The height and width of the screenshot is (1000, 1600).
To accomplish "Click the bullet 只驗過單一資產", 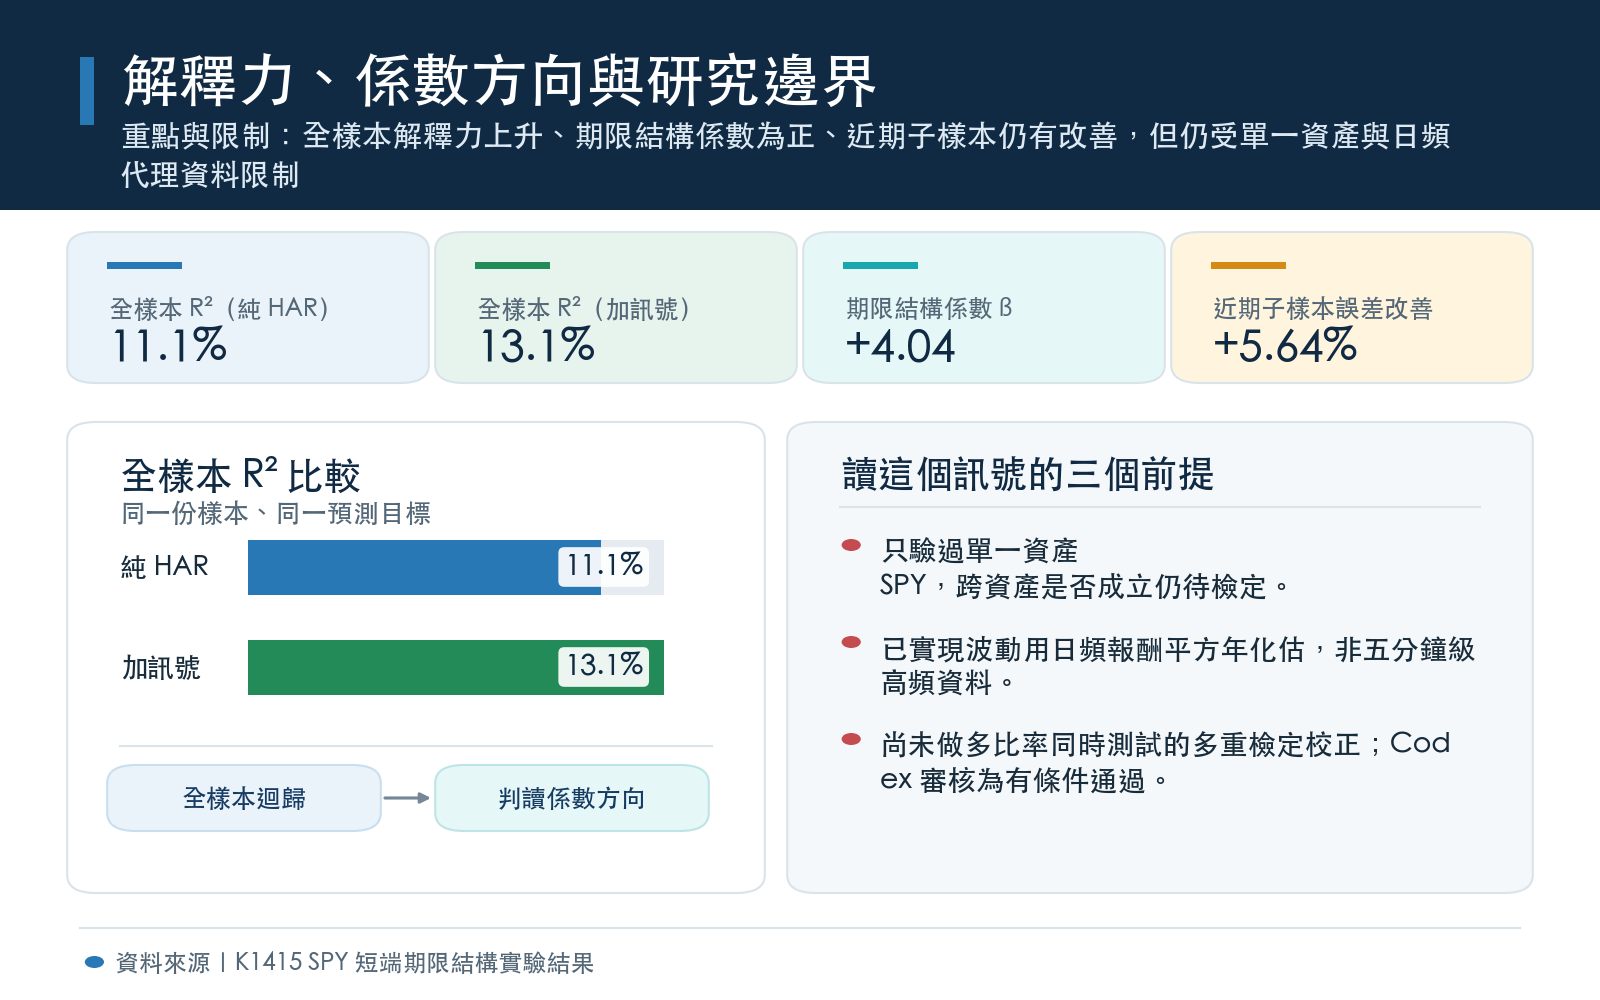I will [980, 550].
